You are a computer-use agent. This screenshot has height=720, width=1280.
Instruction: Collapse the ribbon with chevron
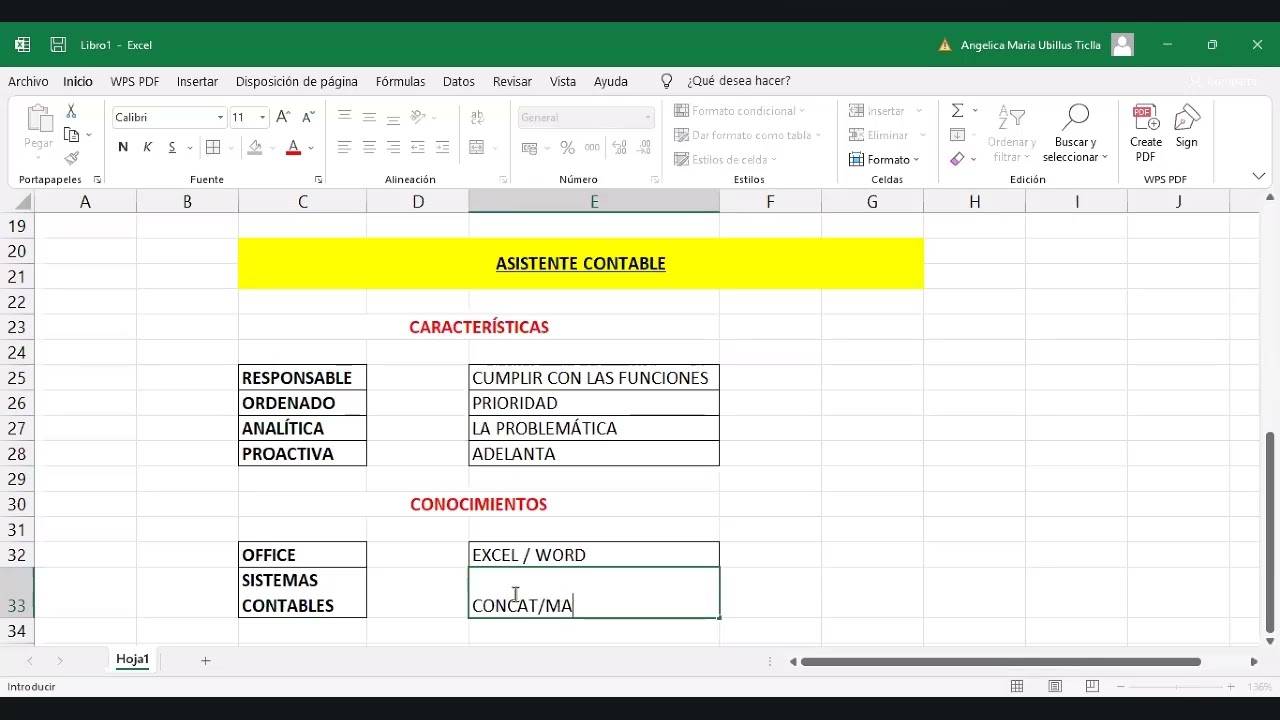click(1258, 176)
